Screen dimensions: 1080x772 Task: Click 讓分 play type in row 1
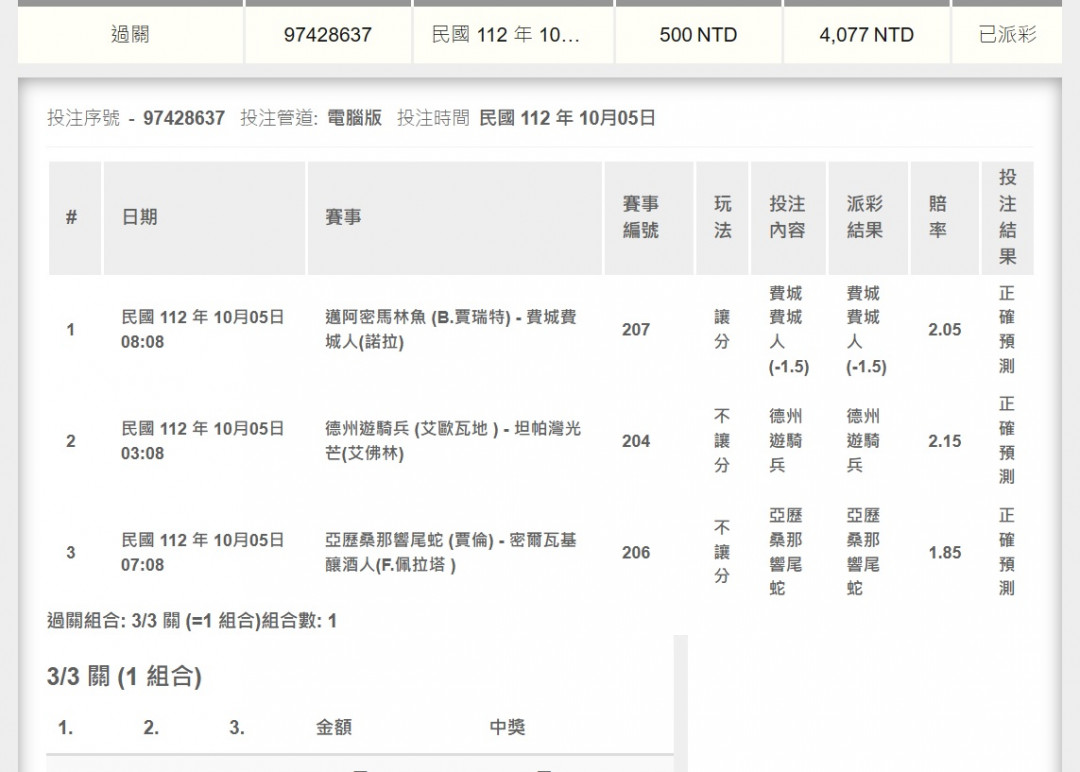722,329
